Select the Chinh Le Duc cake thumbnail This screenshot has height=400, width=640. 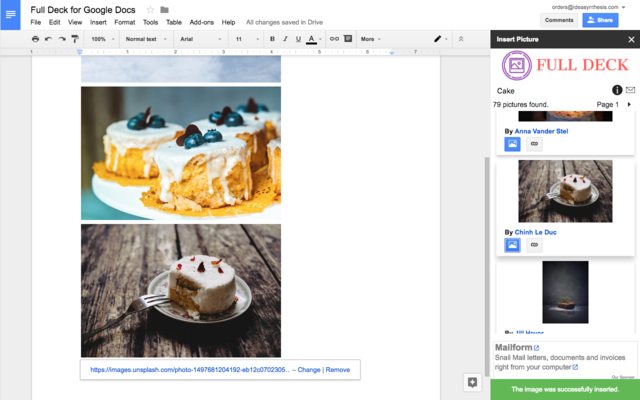coord(565,191)
